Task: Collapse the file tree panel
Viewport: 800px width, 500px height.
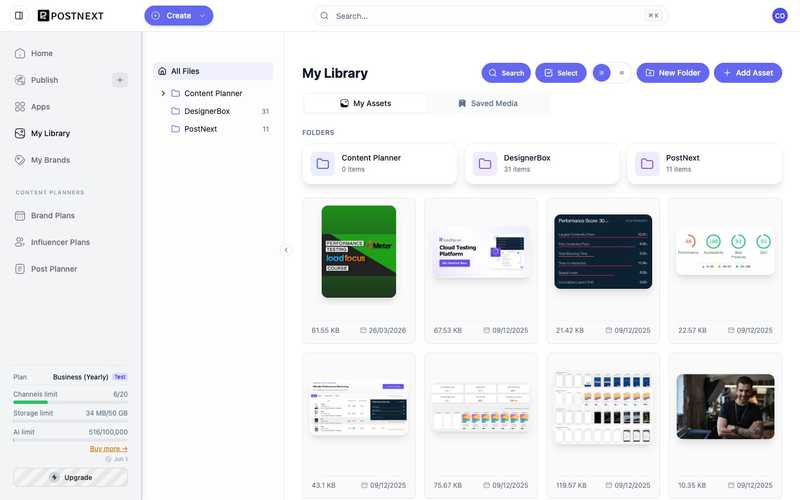Action: click(286, 250)
